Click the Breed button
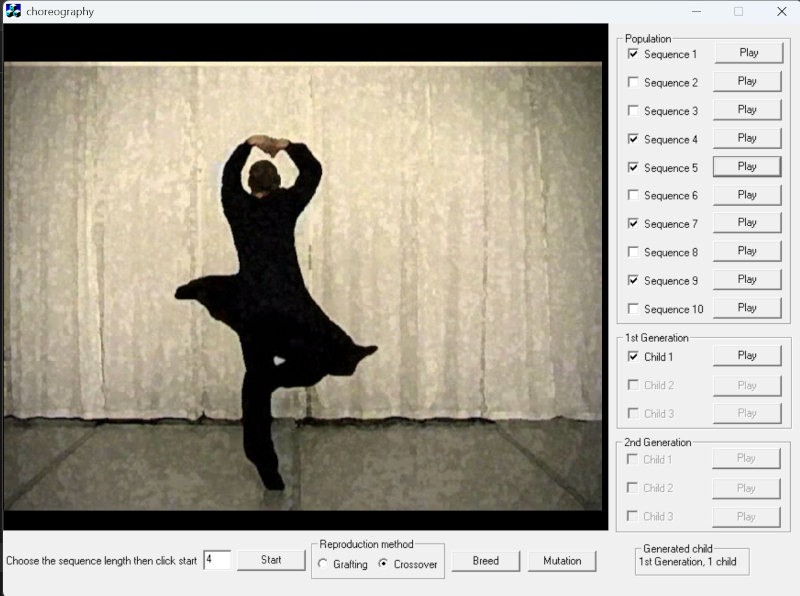 pos(485,561)
